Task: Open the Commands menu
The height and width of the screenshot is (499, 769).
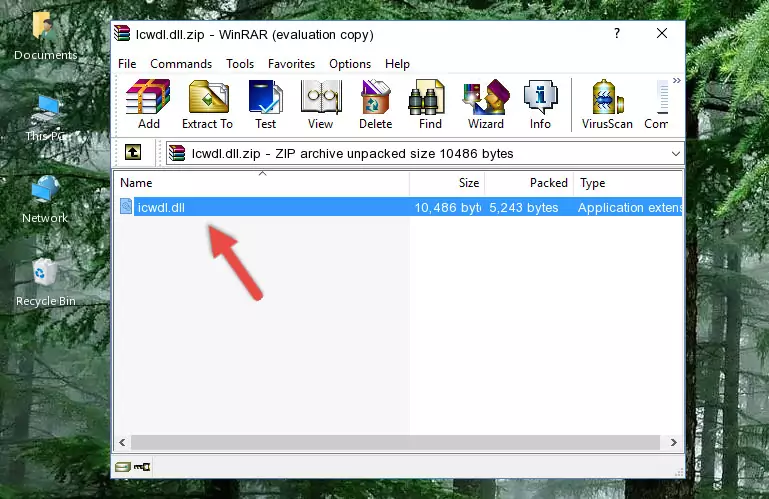Action: tap(181, 64)
